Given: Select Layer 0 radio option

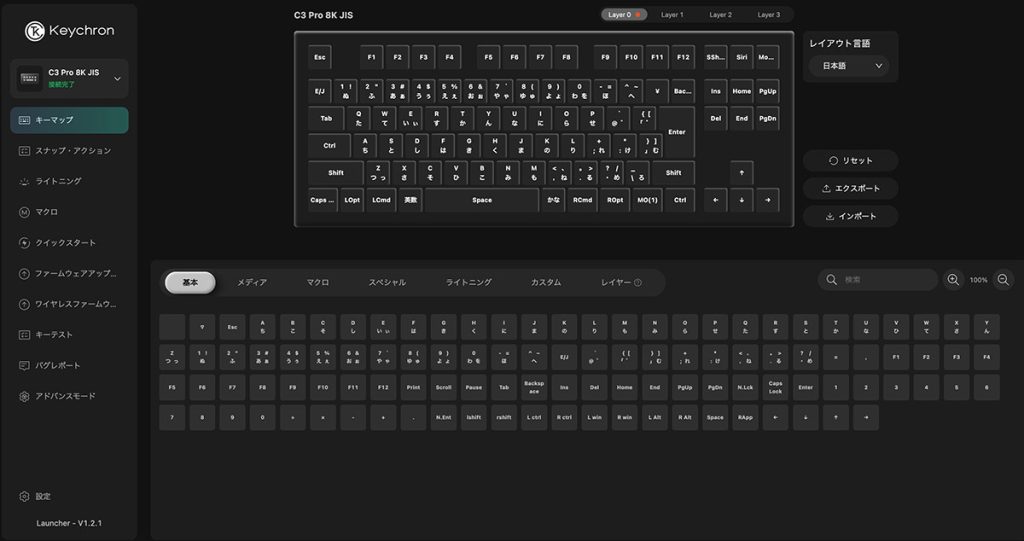Looking at the screenshot, I should point(625,15).
